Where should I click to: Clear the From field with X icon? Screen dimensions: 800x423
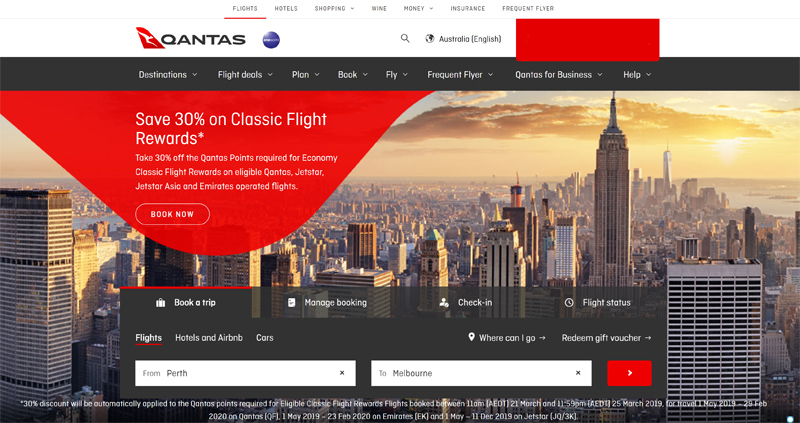click(x=342, y=373)
